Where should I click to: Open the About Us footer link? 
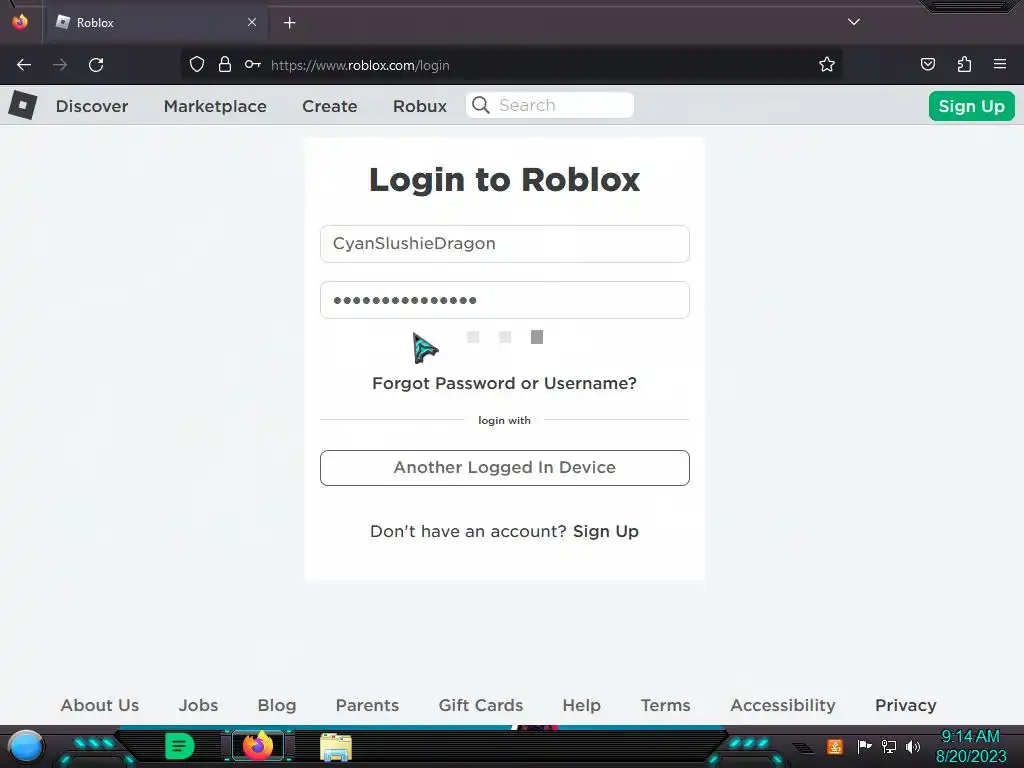(x=100, y=705)
